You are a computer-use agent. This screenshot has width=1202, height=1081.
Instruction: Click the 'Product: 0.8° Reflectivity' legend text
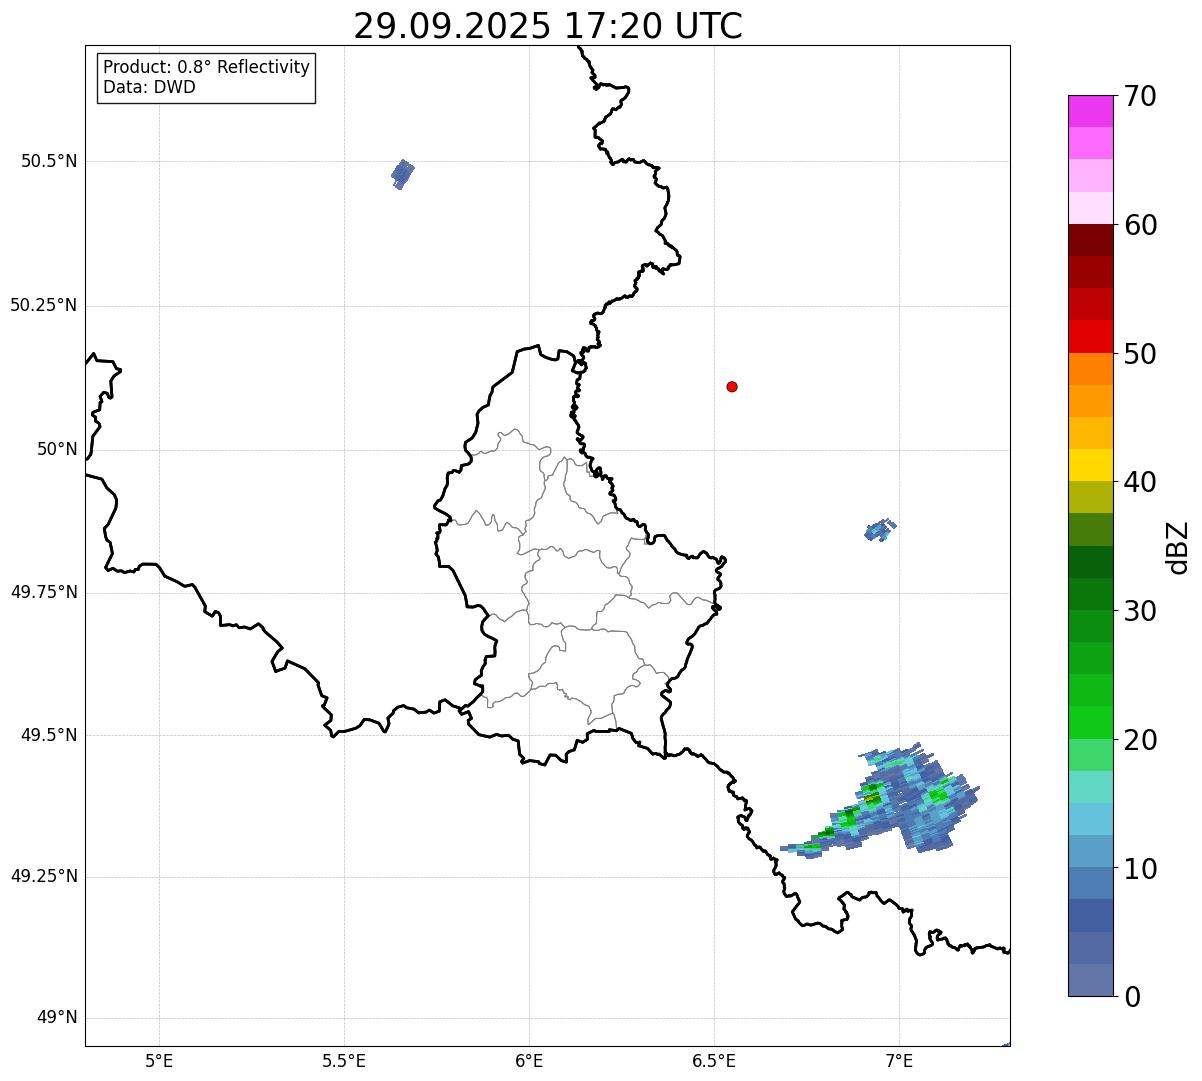pyautogui.click(x=207, y=67)
